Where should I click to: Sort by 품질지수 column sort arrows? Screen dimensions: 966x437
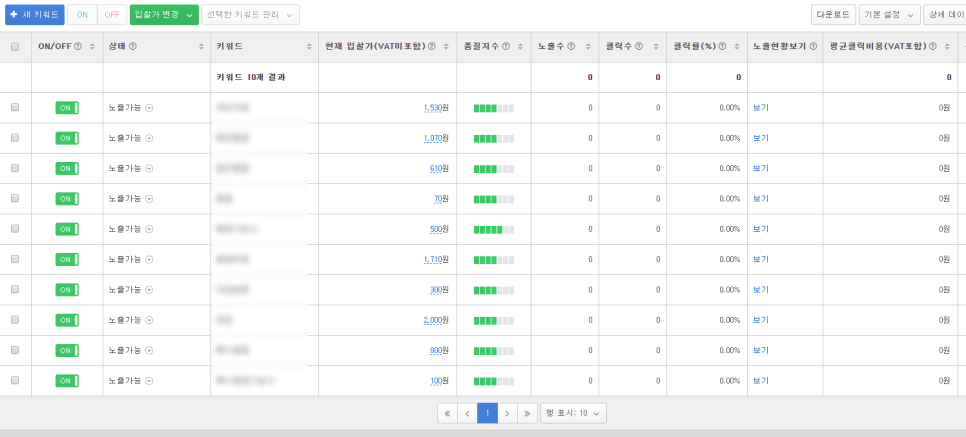521,47
